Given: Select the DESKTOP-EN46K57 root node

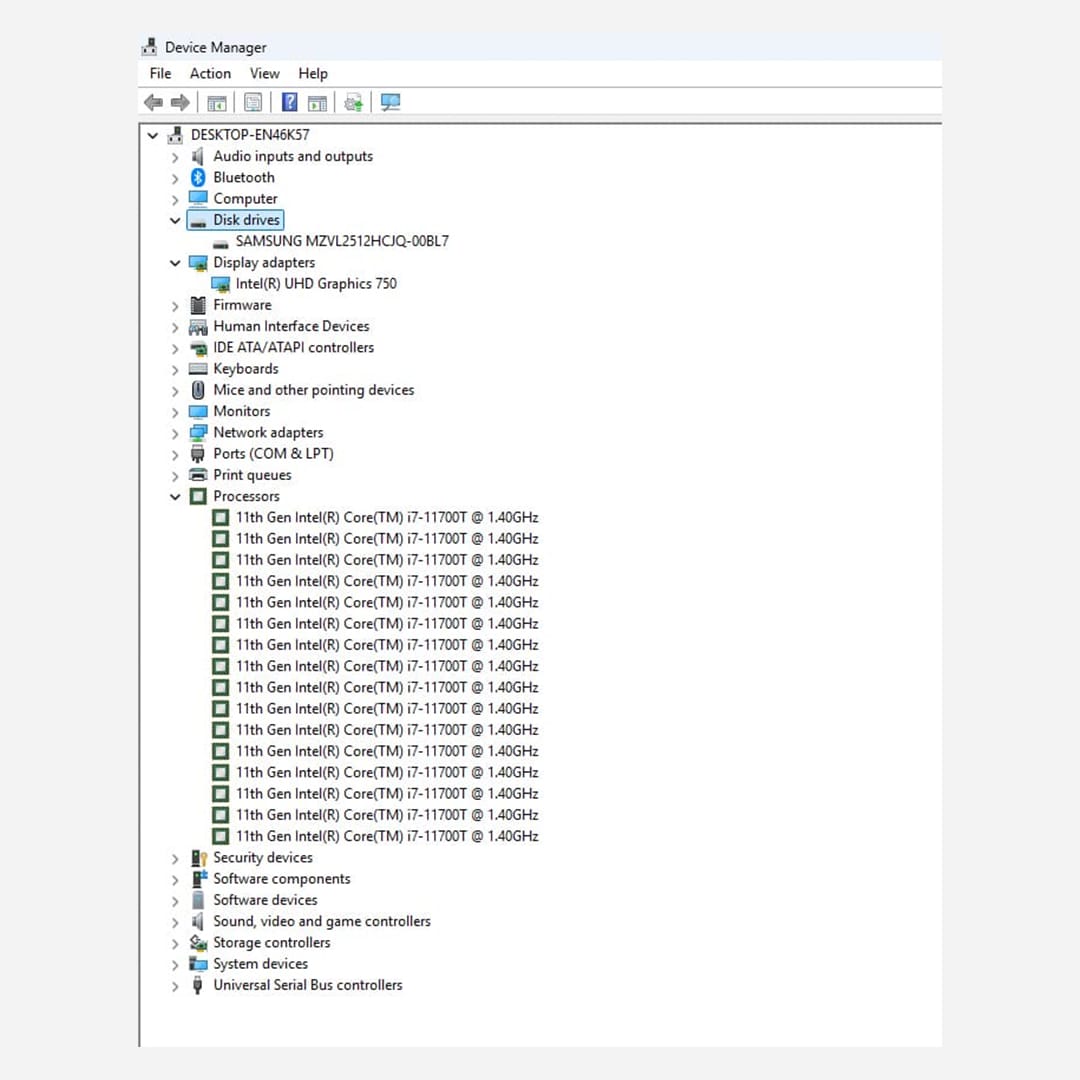Looking at the screenshot, I should (x=250, y=135).
